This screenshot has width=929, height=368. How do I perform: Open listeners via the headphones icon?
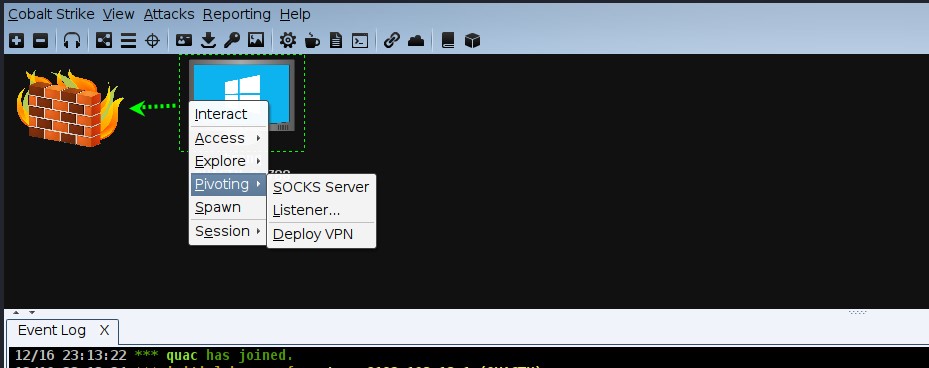(x=72, y=40)
